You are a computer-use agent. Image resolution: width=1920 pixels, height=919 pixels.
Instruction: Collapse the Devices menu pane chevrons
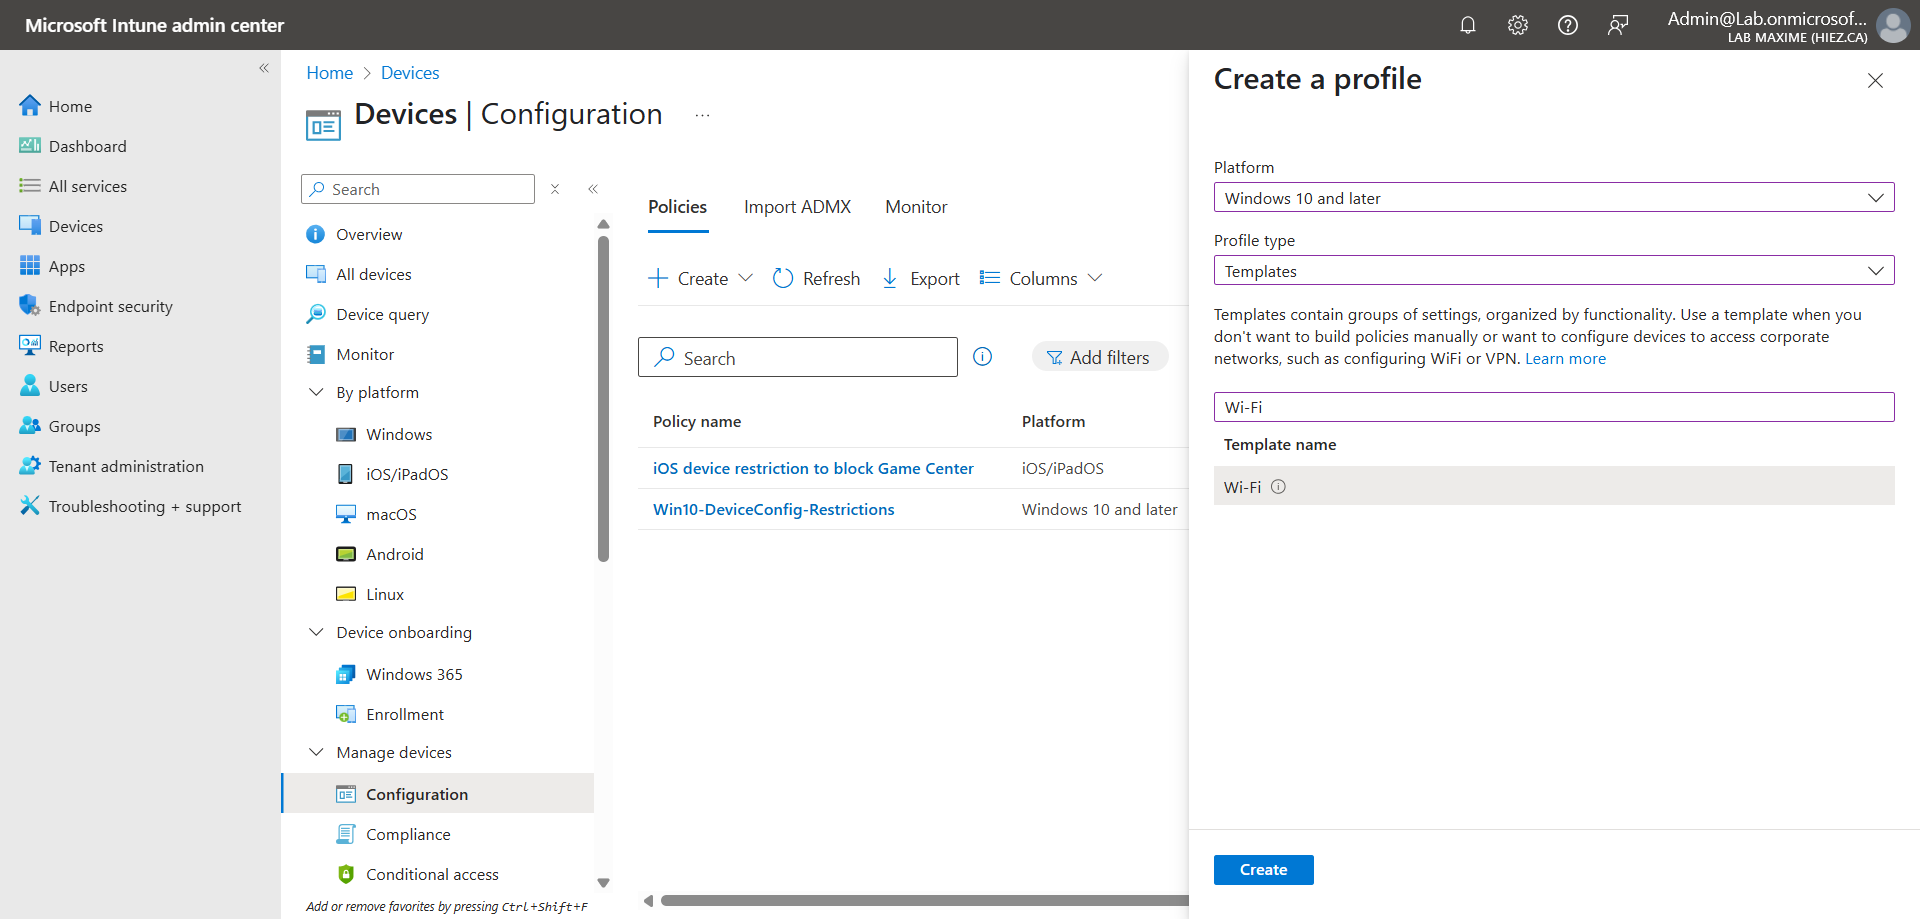(x=593, y=189)
